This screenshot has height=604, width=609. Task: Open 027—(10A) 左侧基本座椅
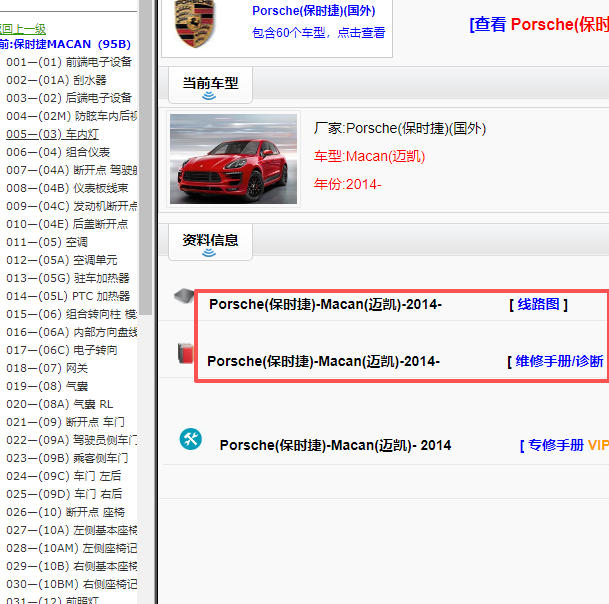point(72,530)
